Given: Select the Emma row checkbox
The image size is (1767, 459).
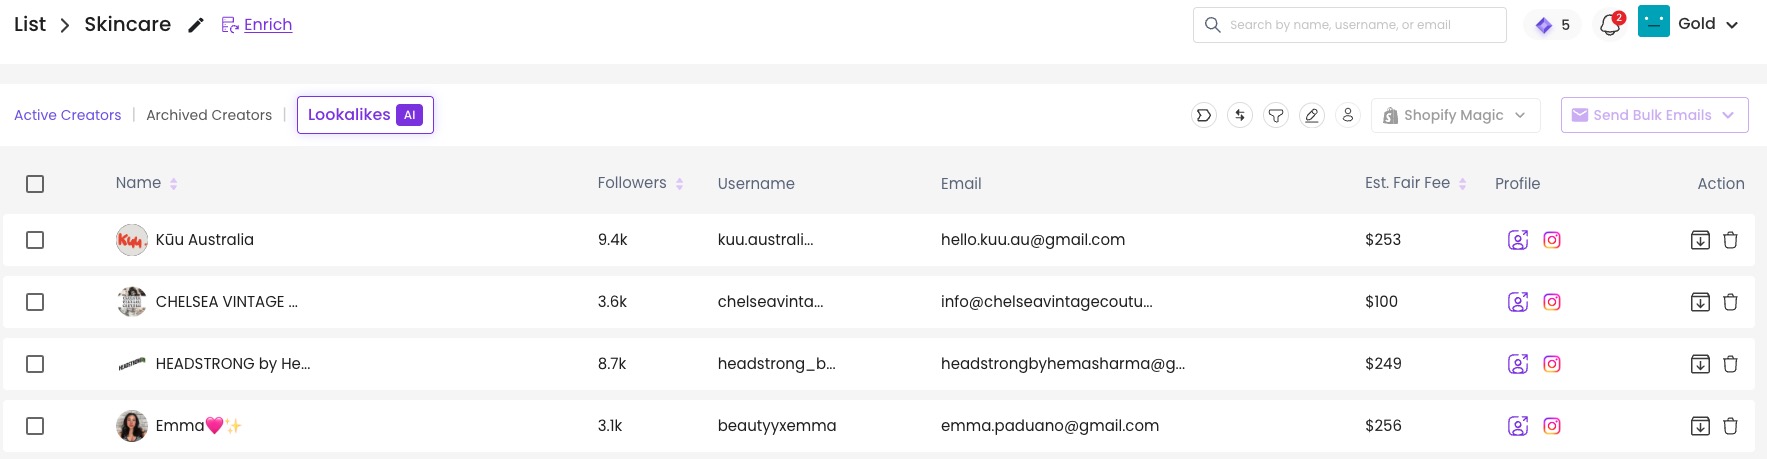Looking at the screenshot, I should click(x=35, y=426).
